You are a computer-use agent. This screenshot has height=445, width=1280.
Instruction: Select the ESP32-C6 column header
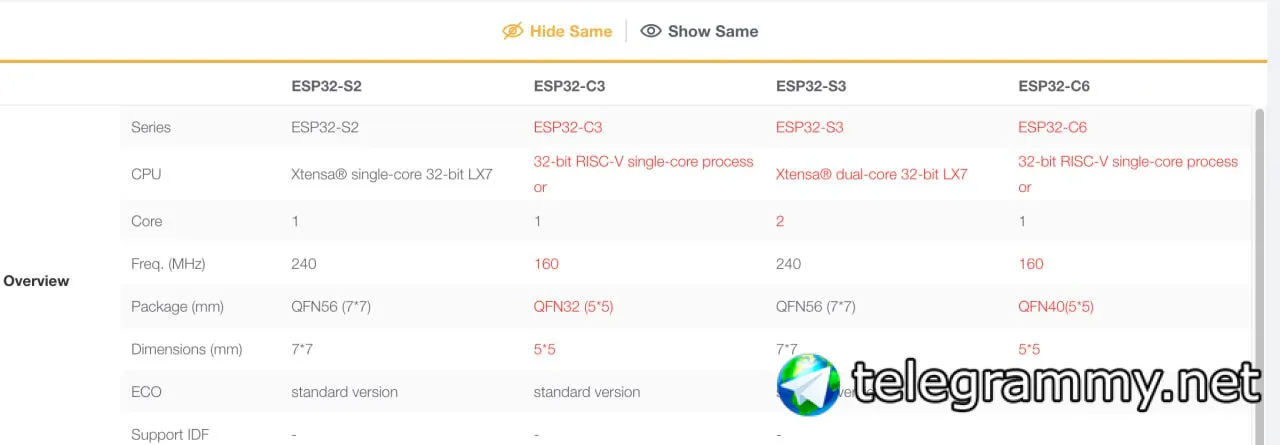click(1054, 86)
